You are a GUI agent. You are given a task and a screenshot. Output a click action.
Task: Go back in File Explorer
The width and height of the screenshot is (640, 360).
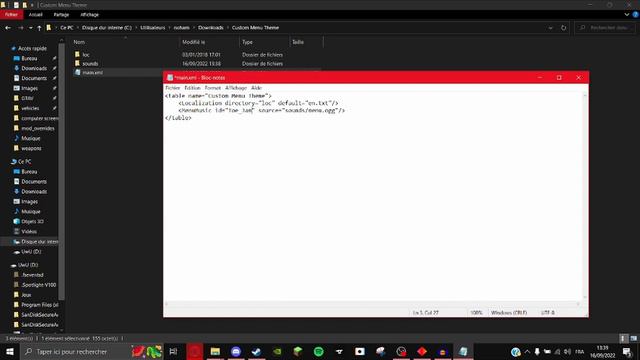click(x=8, y=28)
